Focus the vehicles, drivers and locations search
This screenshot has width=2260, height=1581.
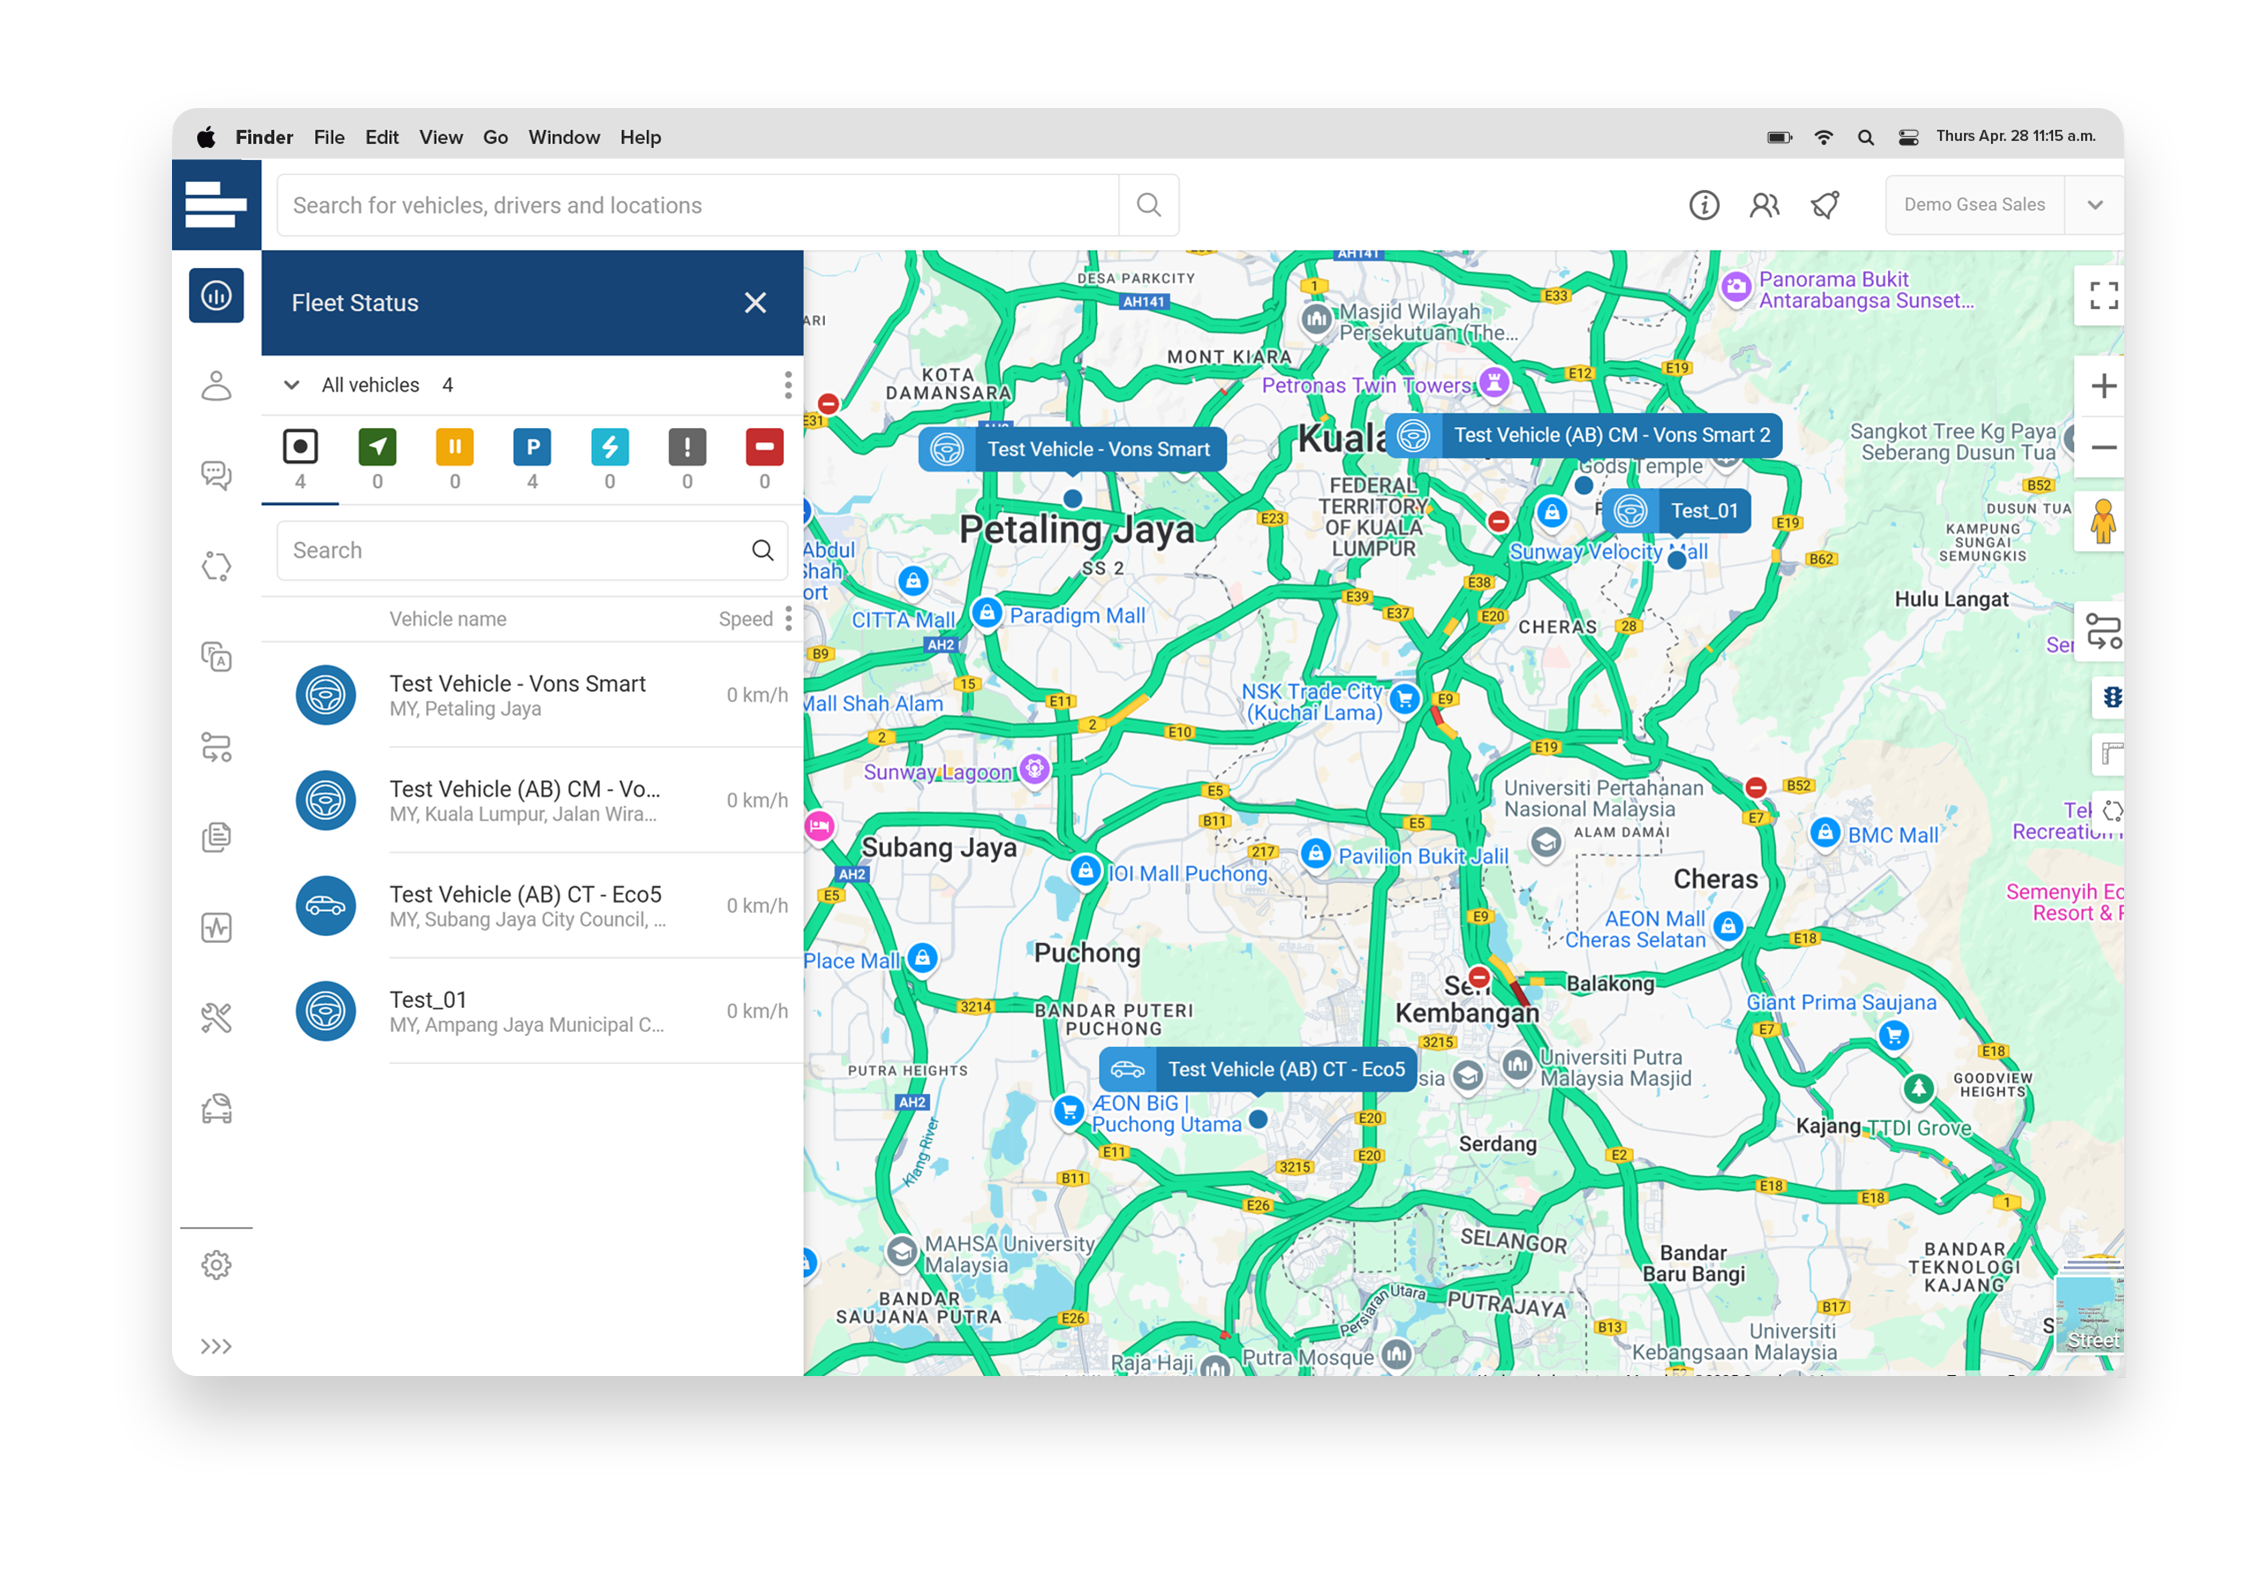(698, 205)
